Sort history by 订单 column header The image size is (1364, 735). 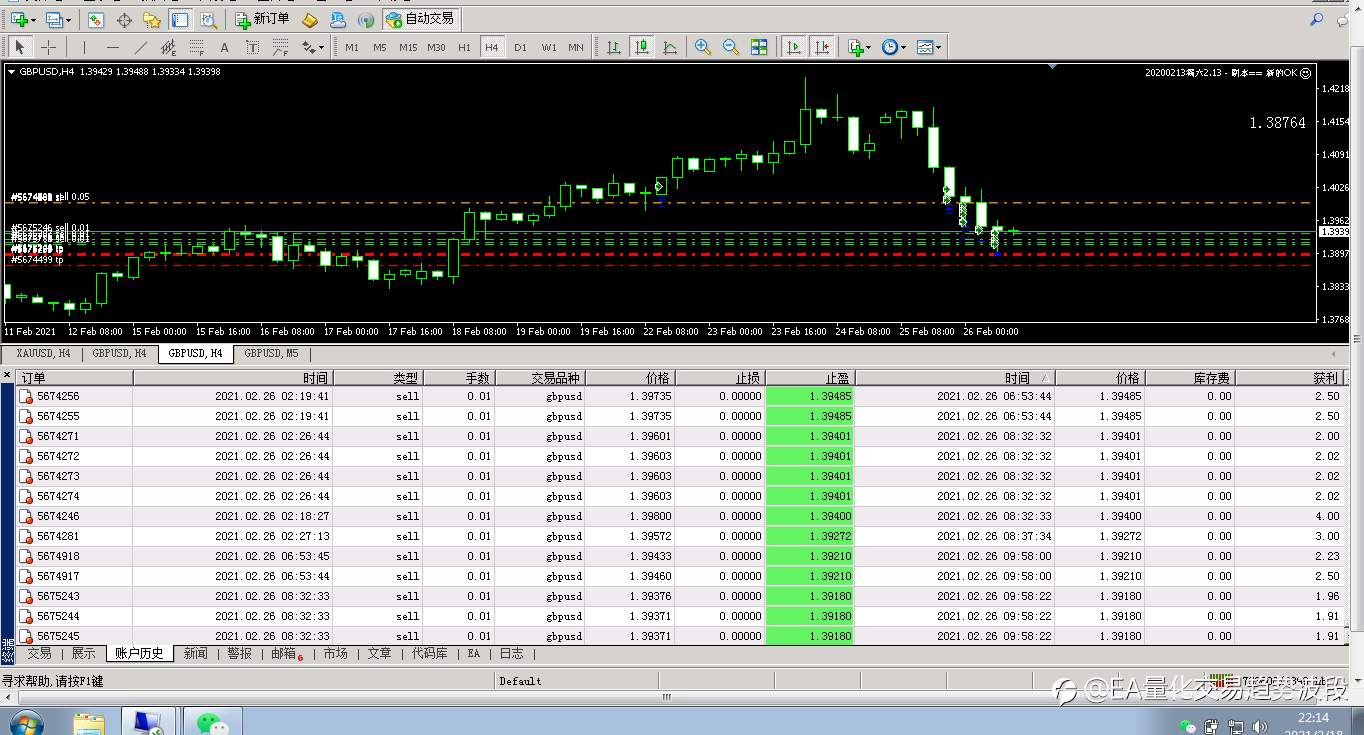74,378
